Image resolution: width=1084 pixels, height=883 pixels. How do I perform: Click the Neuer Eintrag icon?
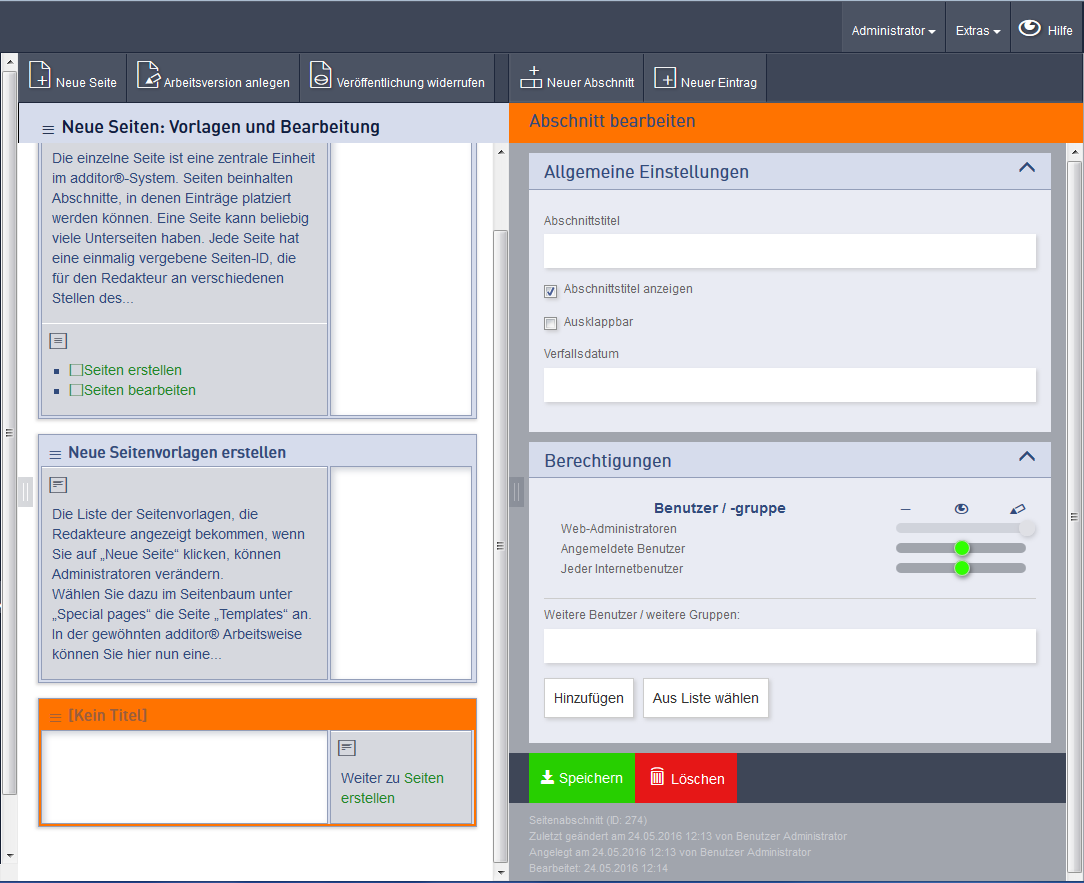[x=665, y=77]
